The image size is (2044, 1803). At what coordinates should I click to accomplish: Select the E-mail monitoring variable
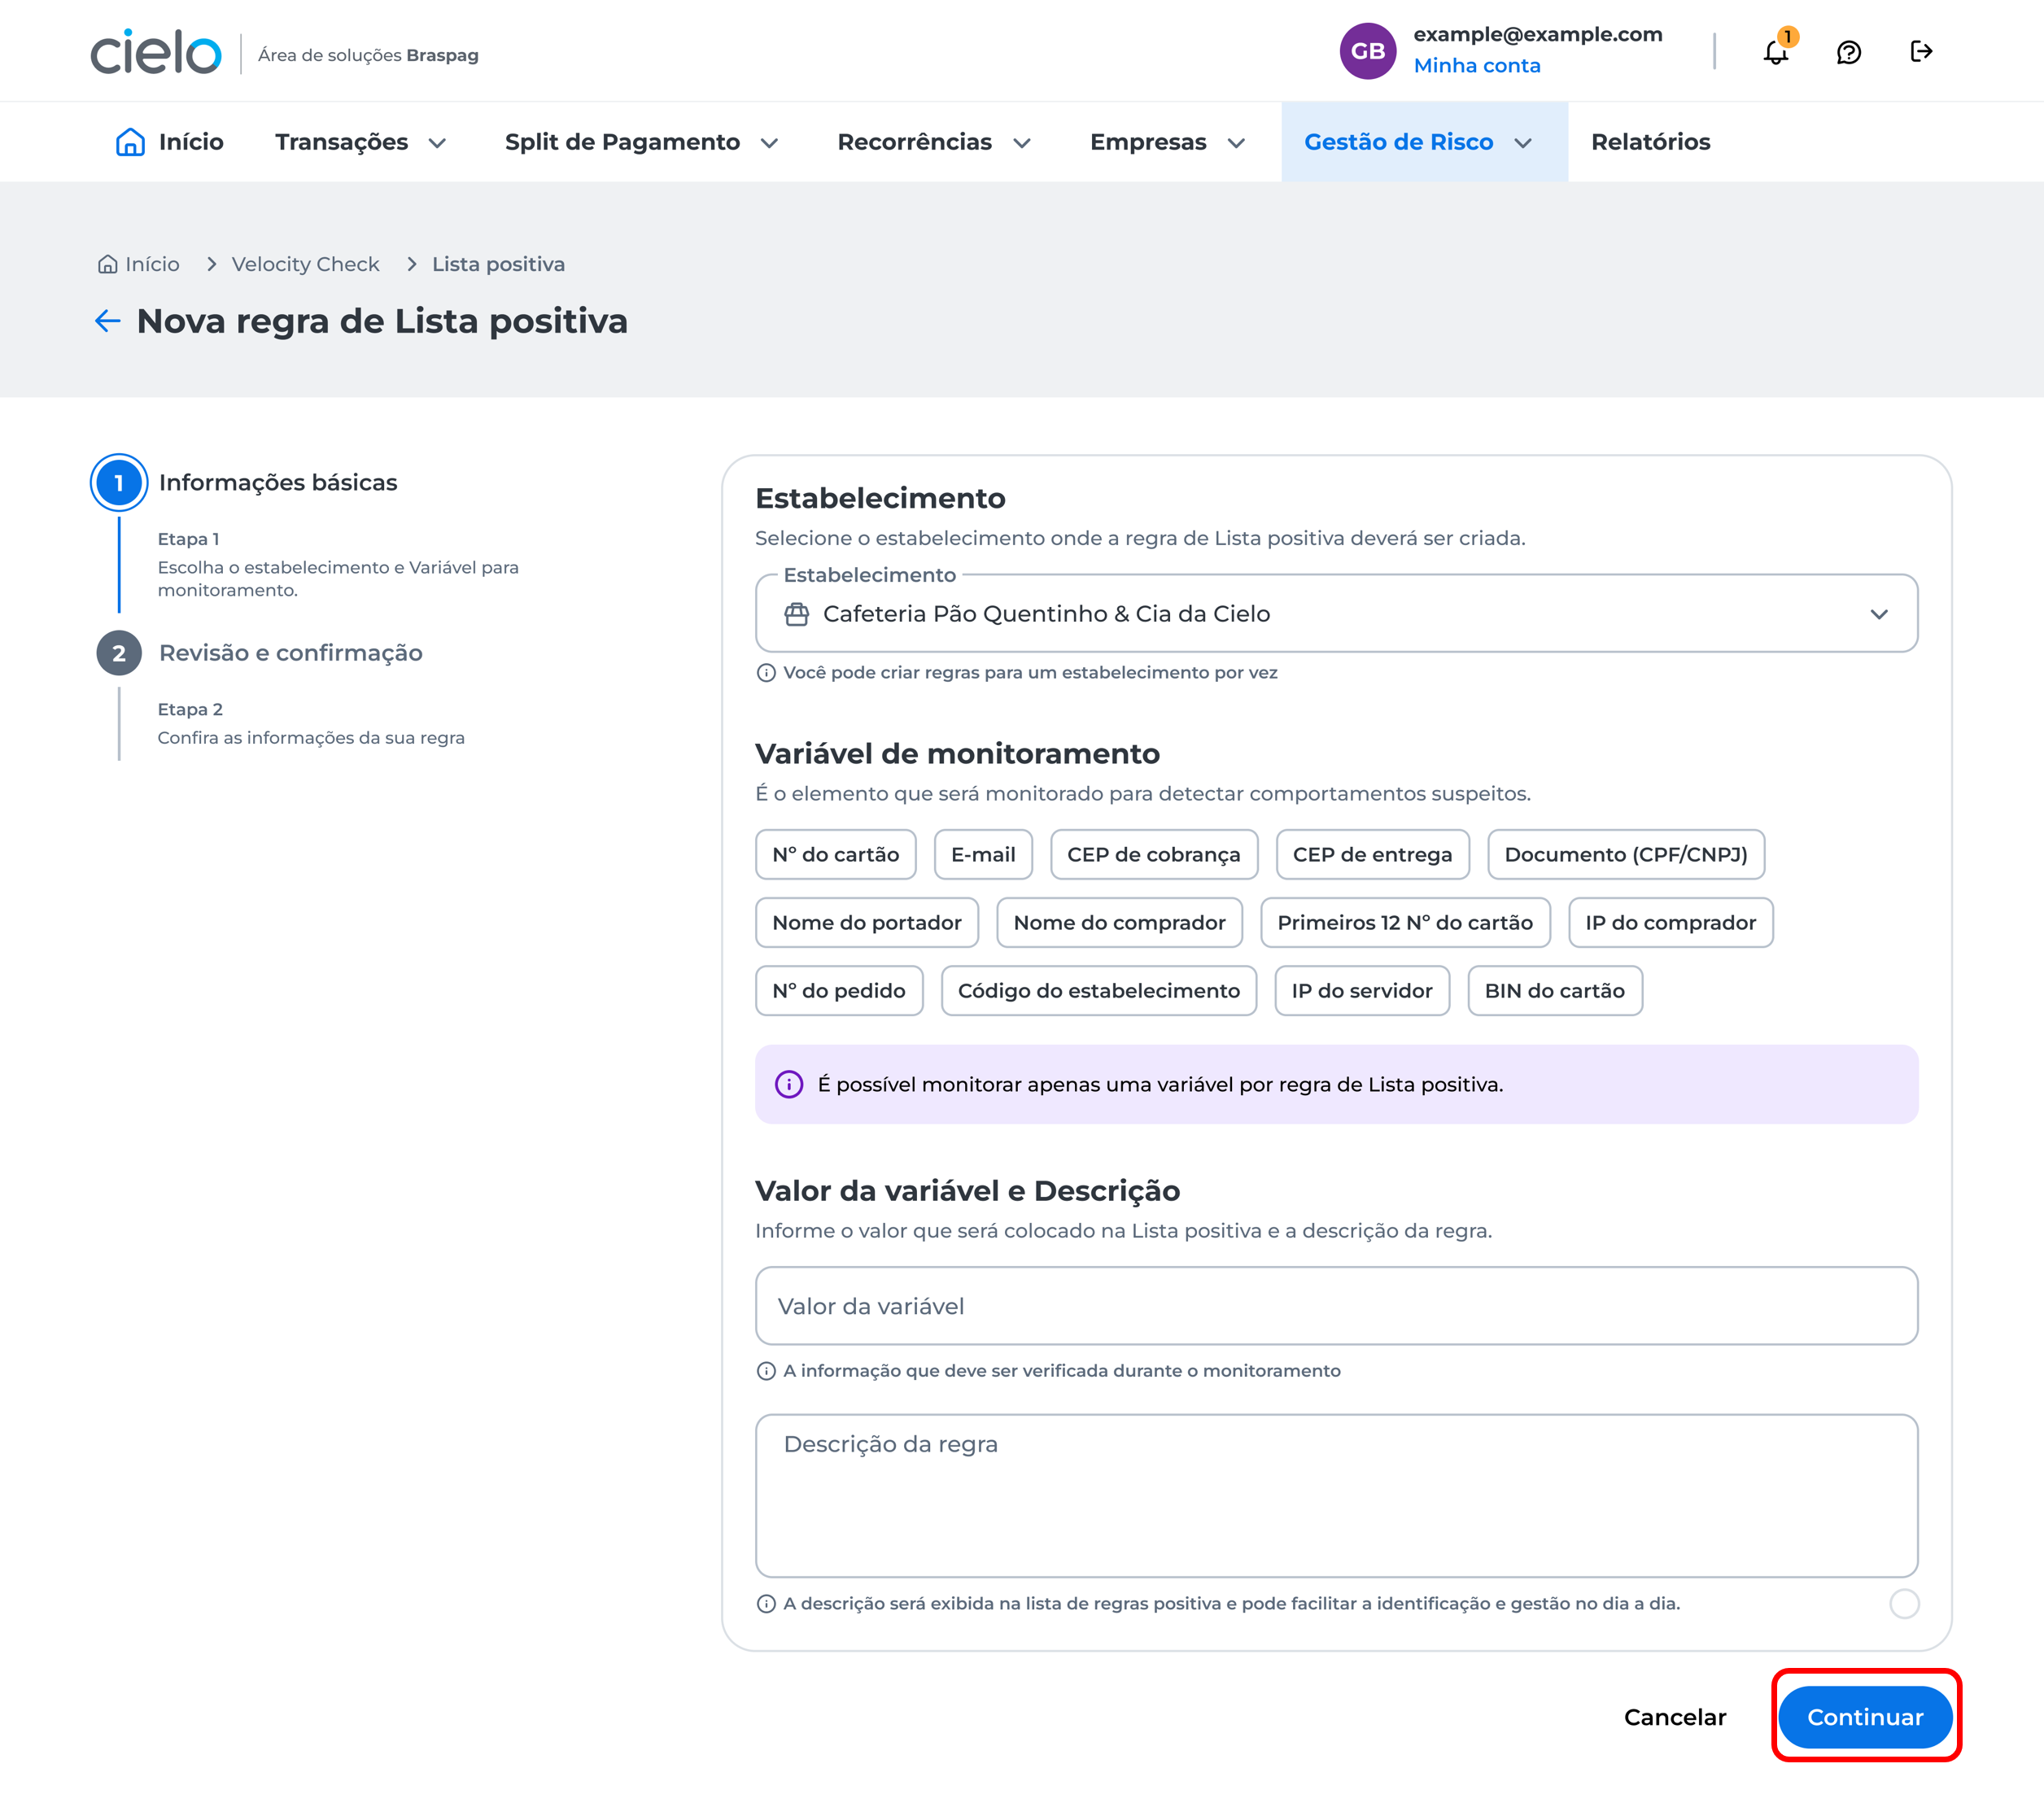(x=983, y=854)
